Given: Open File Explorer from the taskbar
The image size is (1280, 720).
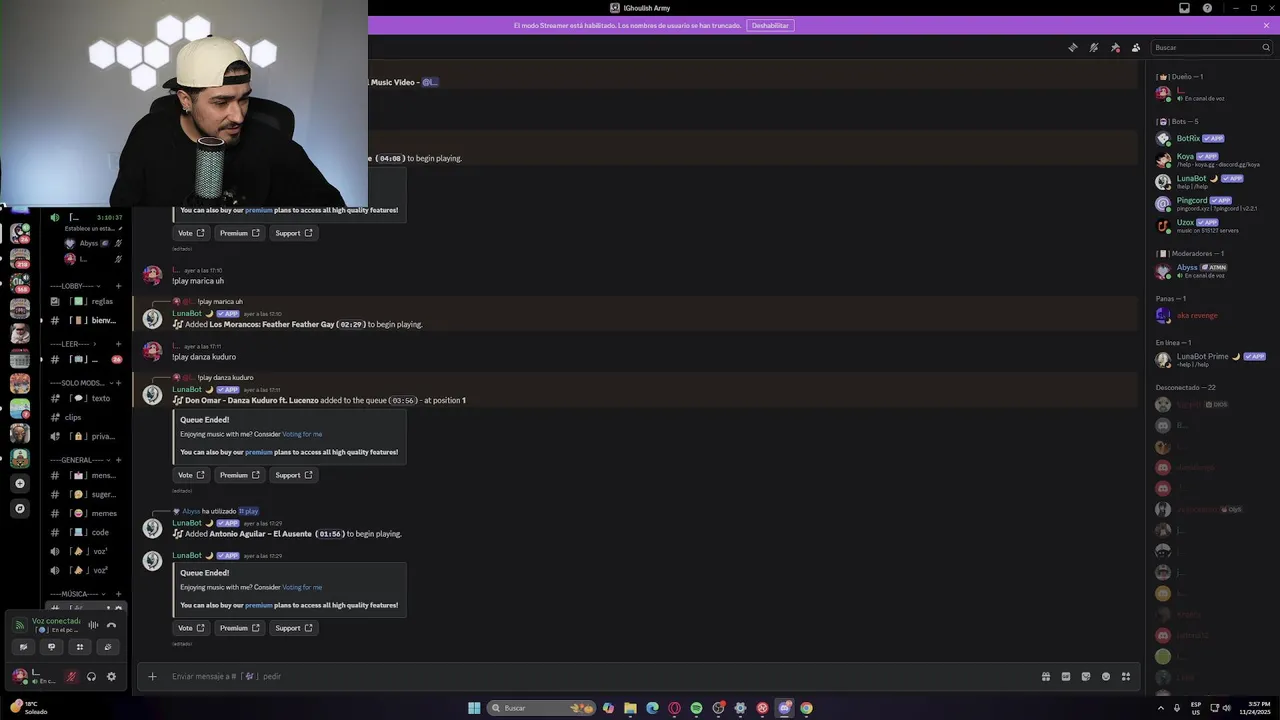Looking at the screenshot, I should [x=630, y=708].
